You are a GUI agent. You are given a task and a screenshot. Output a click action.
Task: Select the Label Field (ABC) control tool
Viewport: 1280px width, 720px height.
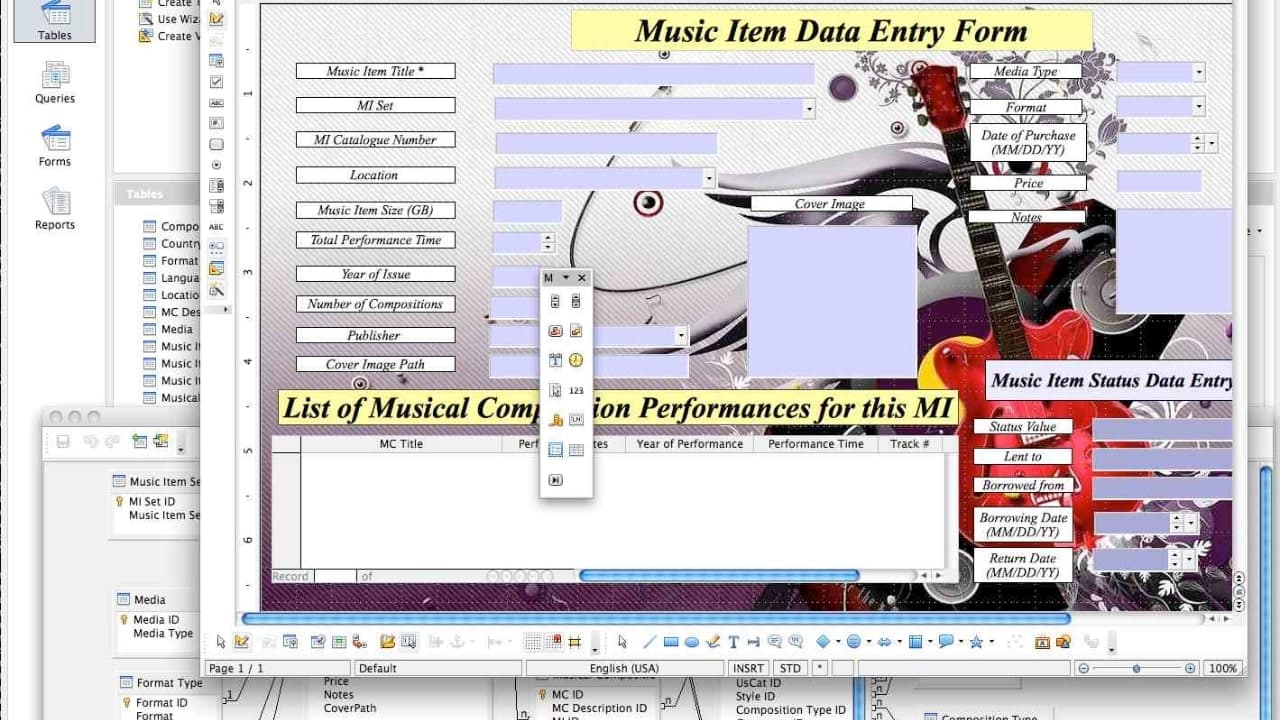[x=216, y=227]
